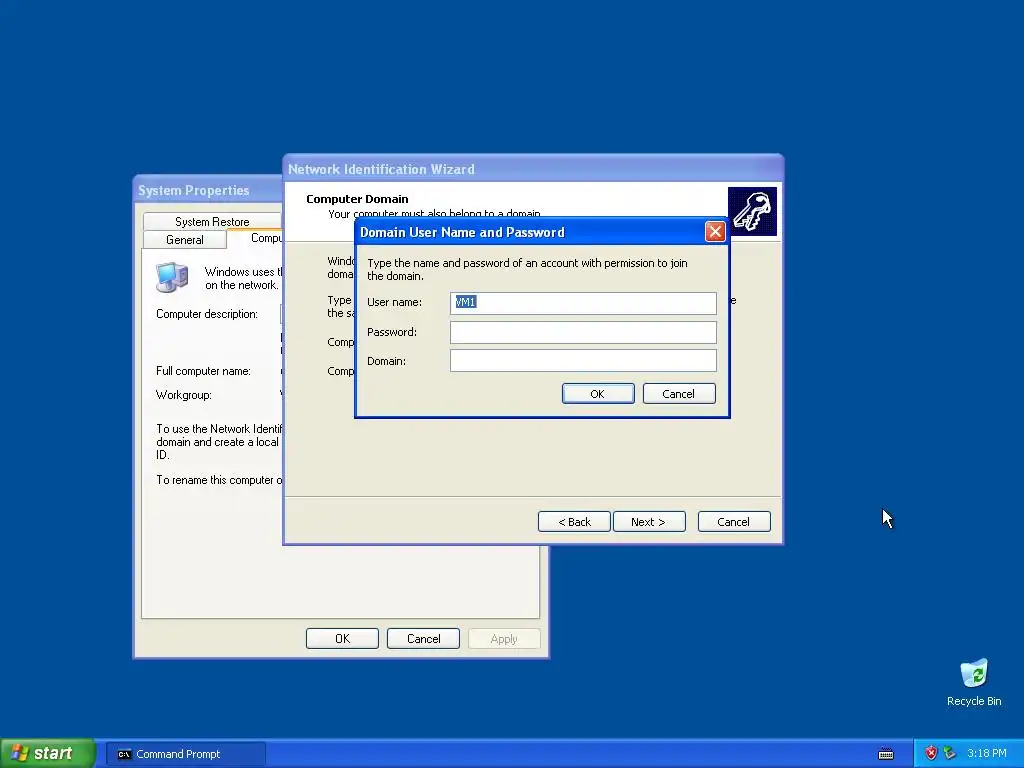Click the 'Computer Domain' heading text
The width and height of the screenshot is (1024, 768).
coord(357,199)
